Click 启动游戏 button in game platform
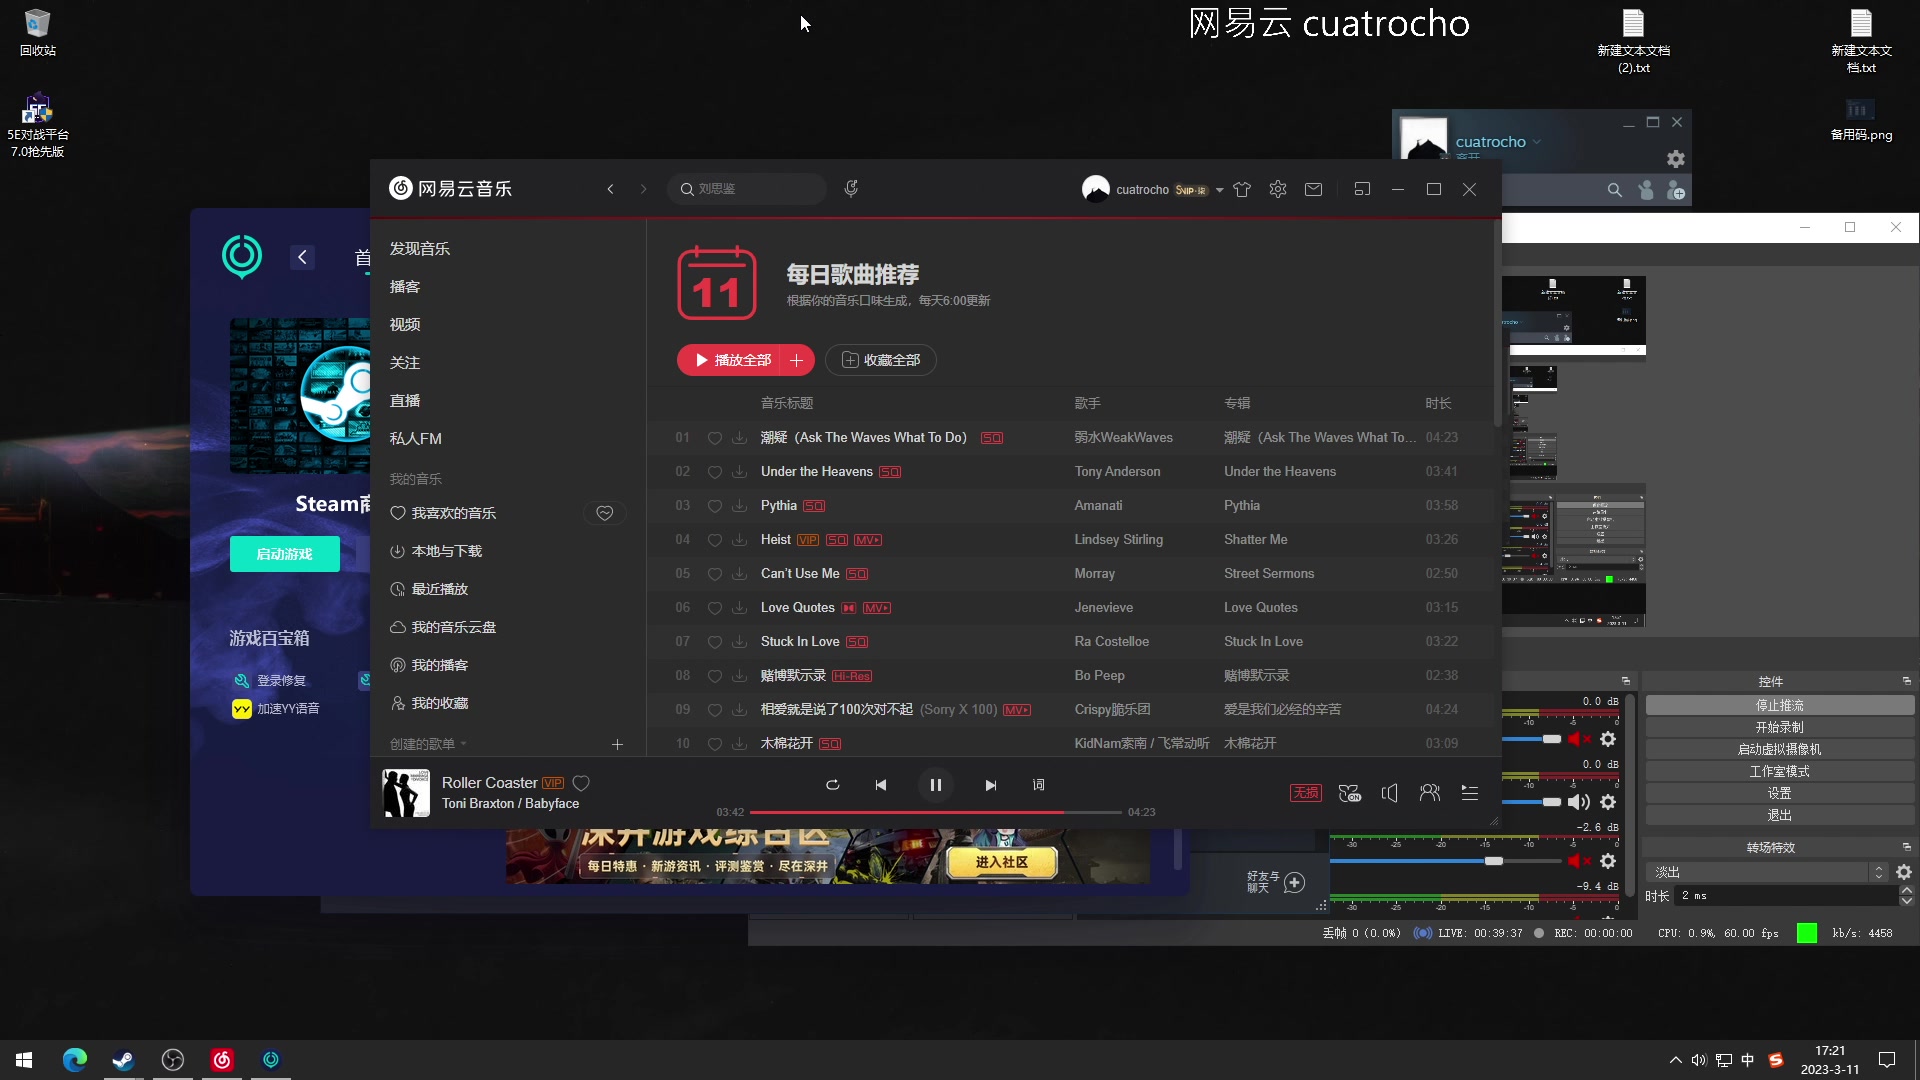Viewport: 1920px width, 1080px height. pos(285,554)
